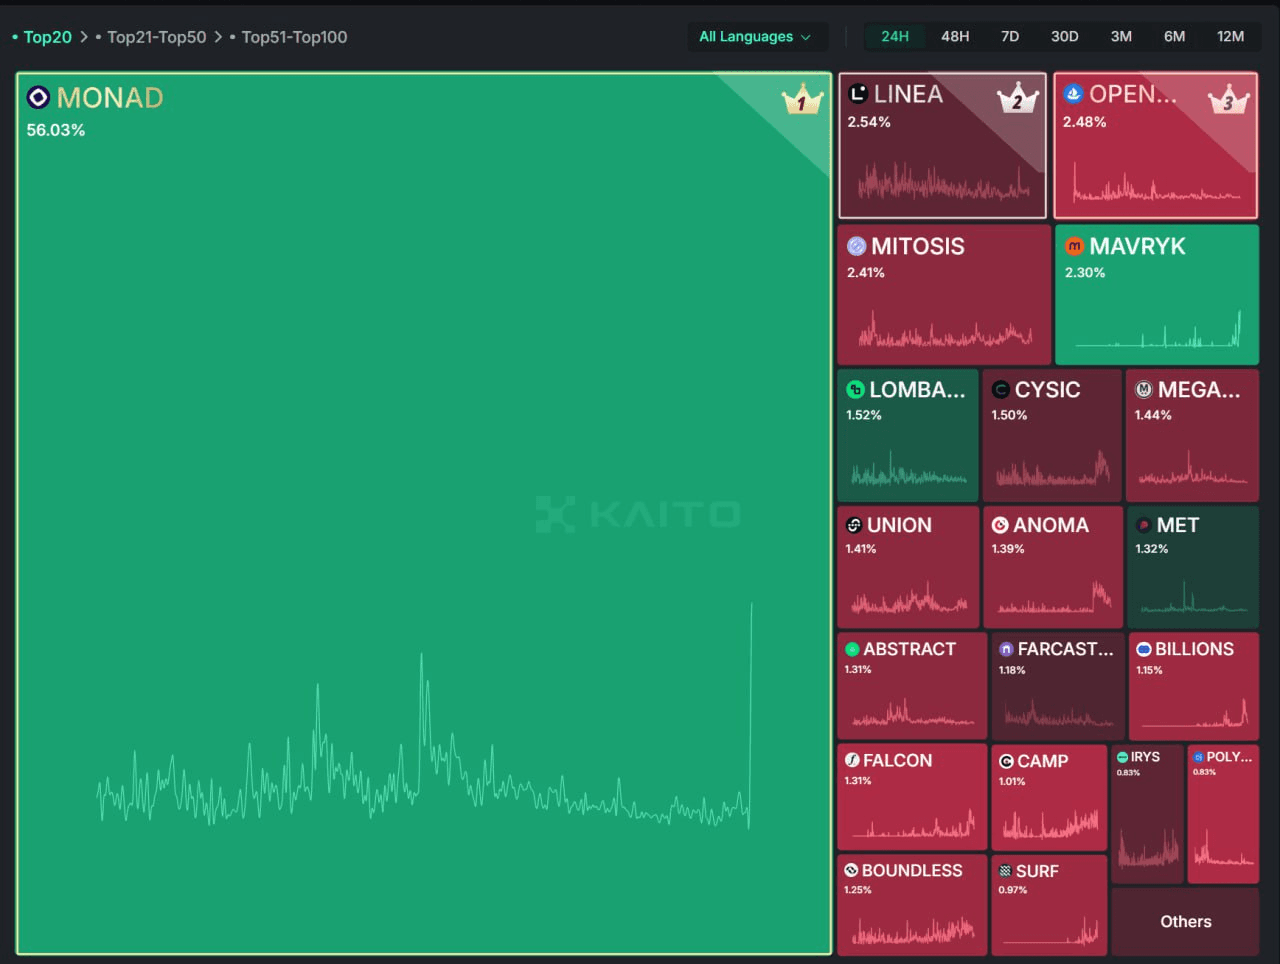
Task: Click the ANOMA logo icon
Action: coord(1000,525)
